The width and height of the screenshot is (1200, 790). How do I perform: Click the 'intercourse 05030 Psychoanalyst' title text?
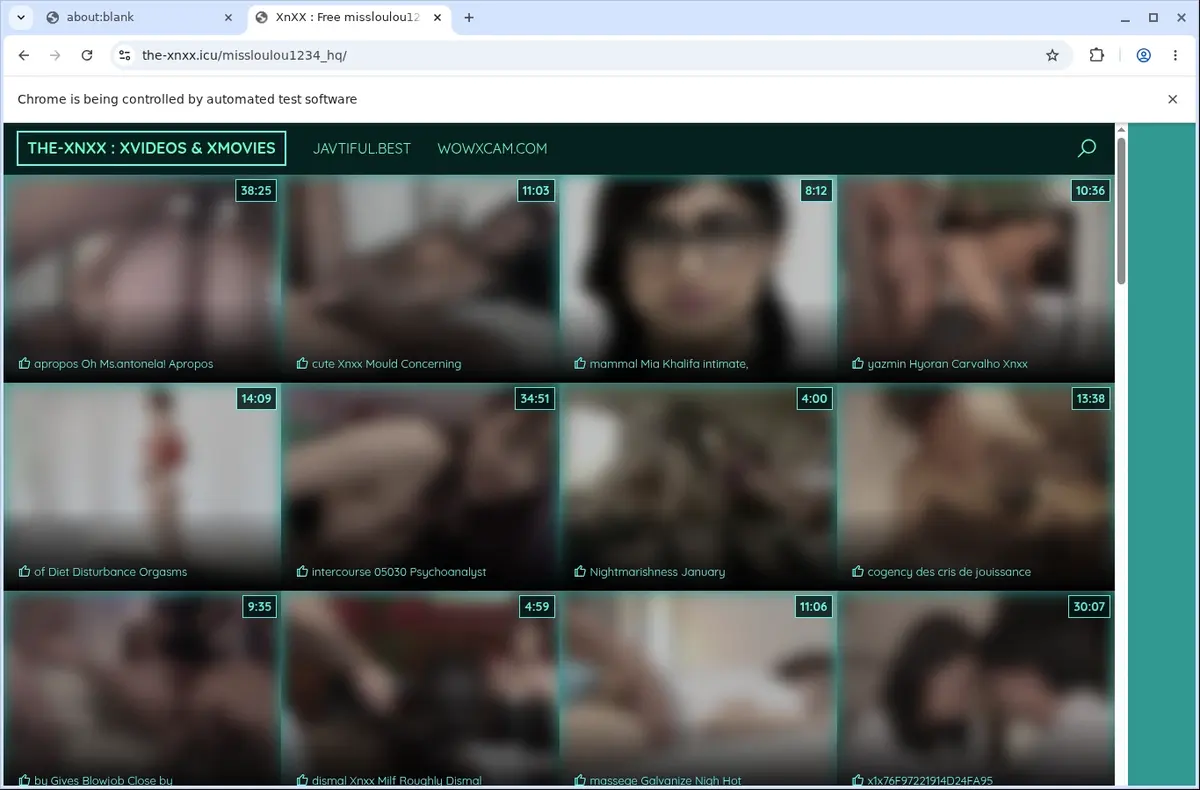click(399, 572)
